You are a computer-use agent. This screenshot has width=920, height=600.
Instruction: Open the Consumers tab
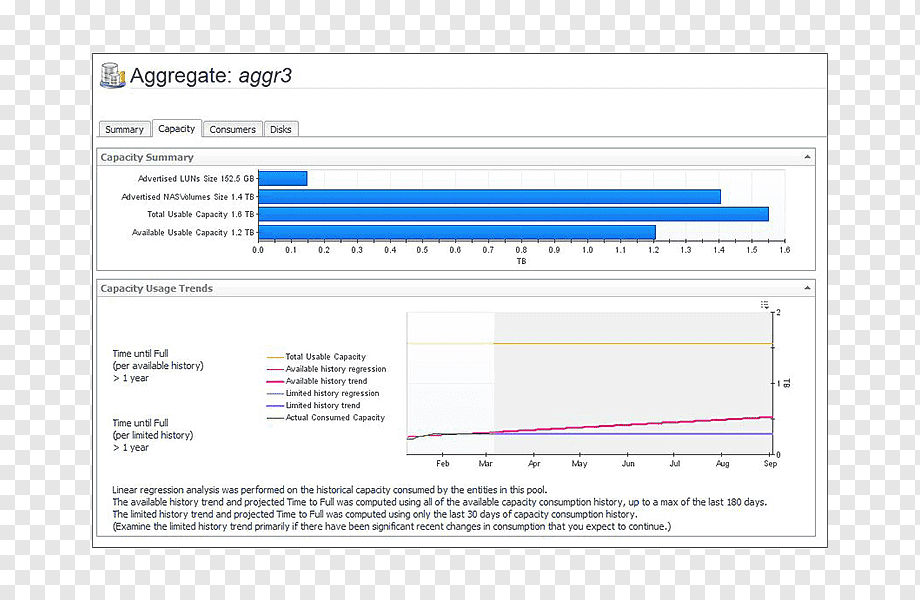232,129
